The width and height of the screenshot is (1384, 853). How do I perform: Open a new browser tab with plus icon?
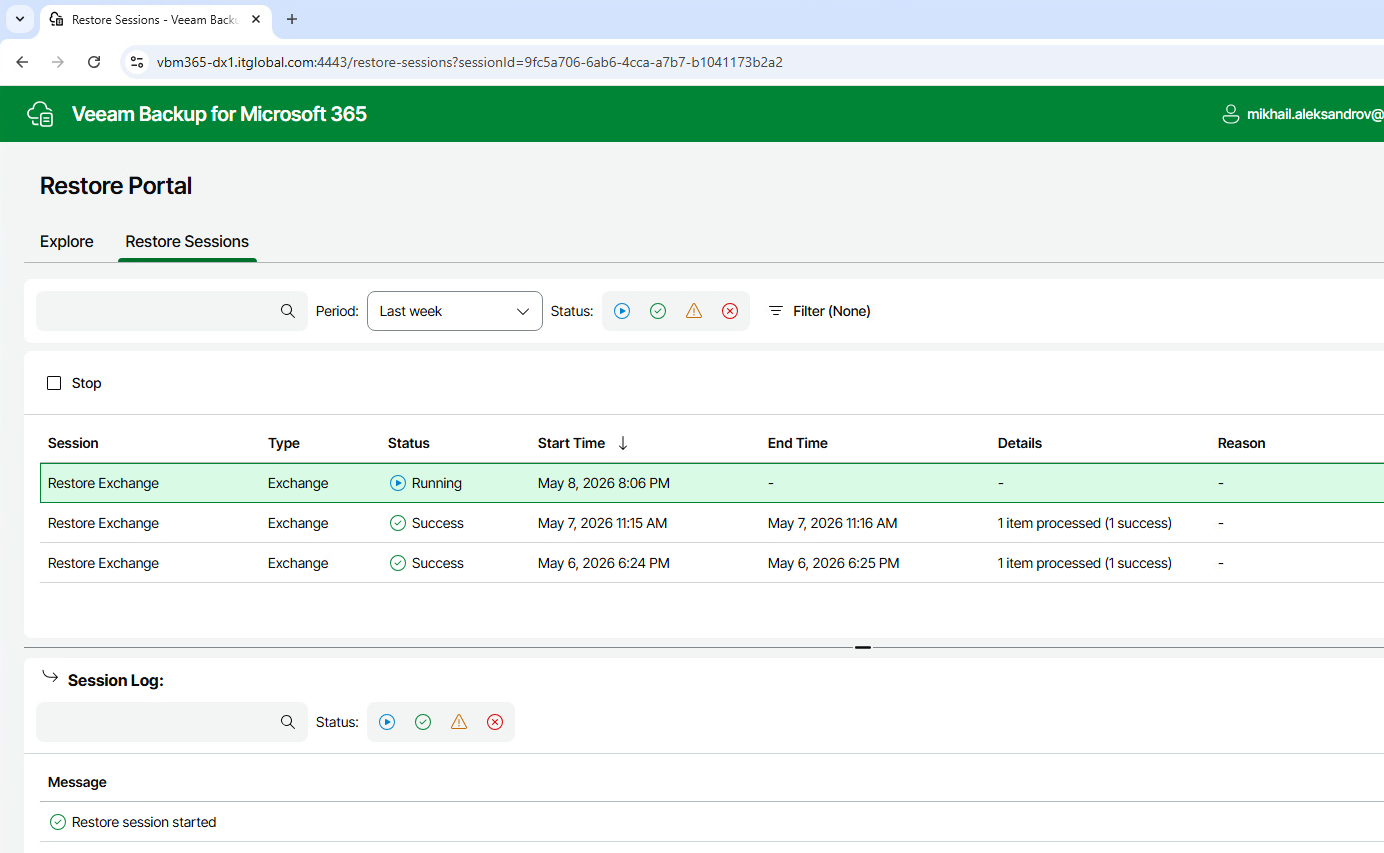click(x=292, y=19)
